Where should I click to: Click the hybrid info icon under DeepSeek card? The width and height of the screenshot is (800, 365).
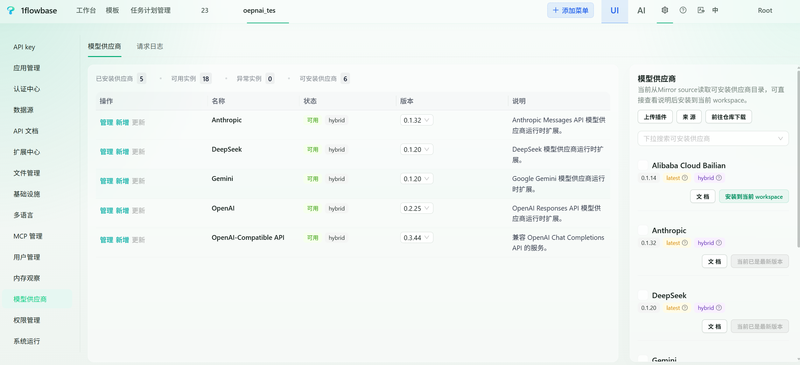[x=719, y=308]
